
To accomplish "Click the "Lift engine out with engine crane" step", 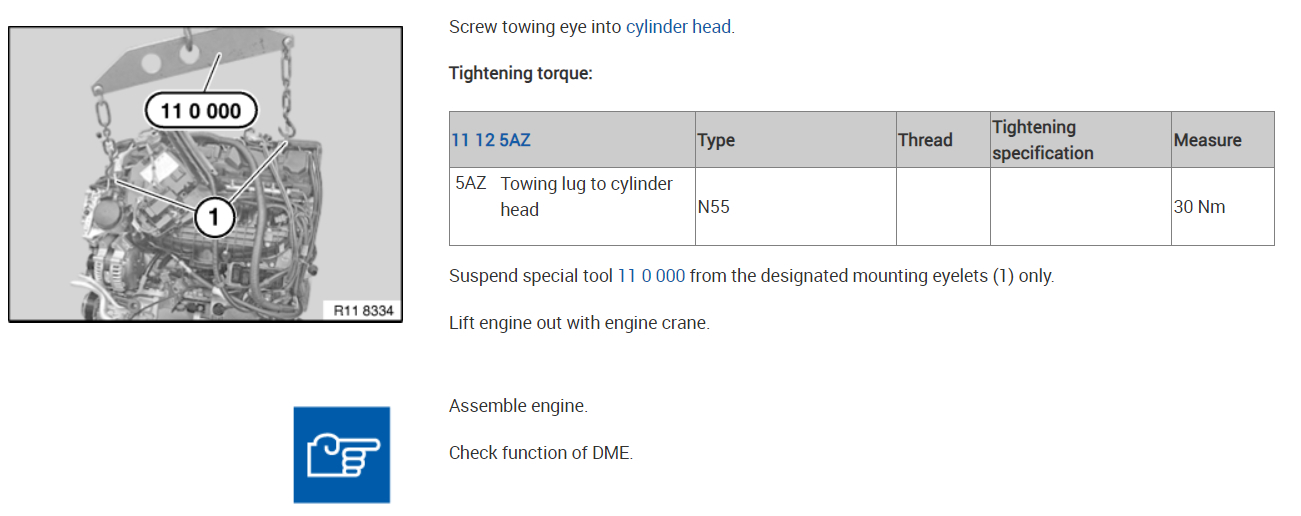I will (579, 323).
